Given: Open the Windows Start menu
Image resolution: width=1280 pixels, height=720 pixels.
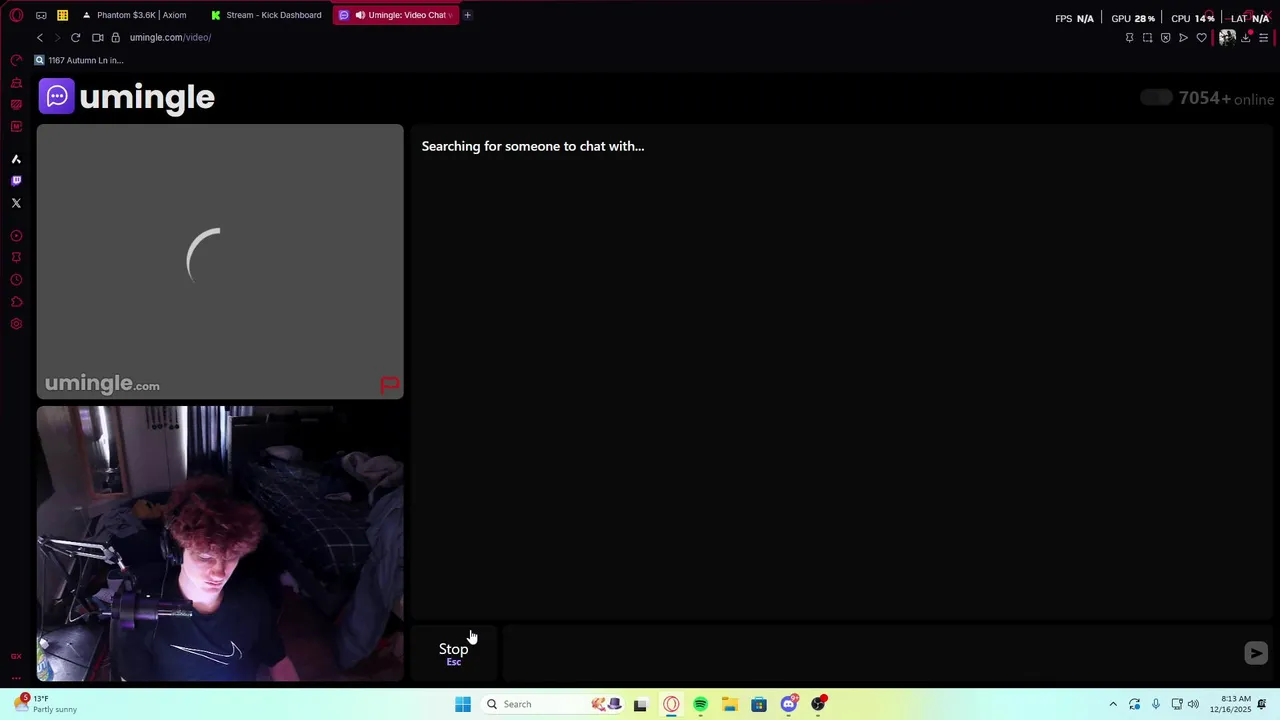Looking at the screenshot, I should 463,704.
